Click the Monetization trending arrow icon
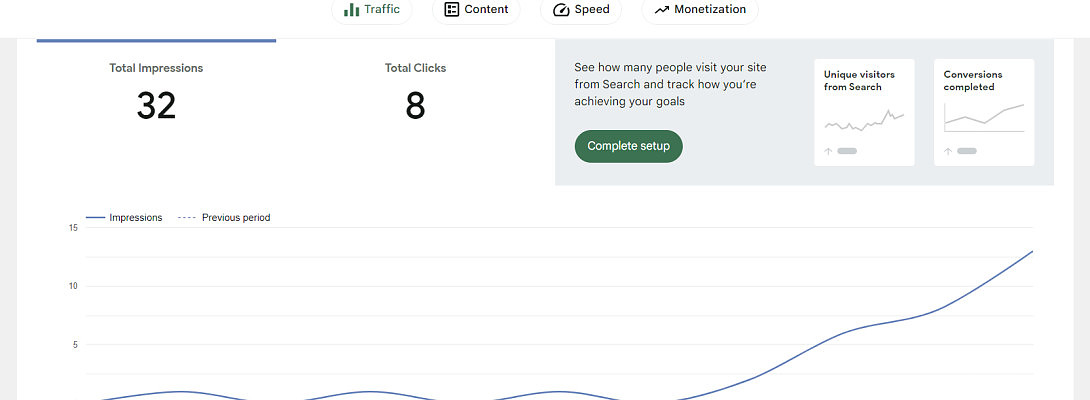1090x400 pixels. point(661,10)
